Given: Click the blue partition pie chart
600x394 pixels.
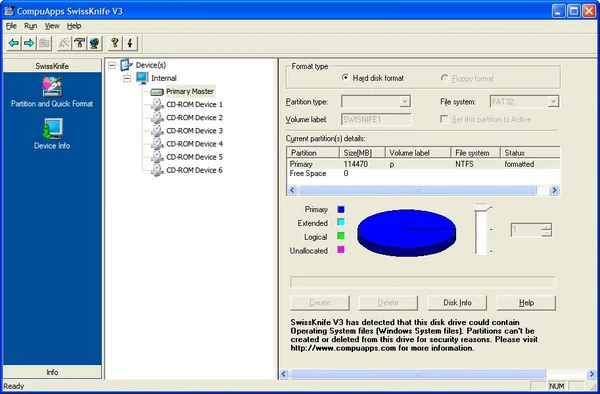Looking at the screenshot, I should [x=406, y=233].
